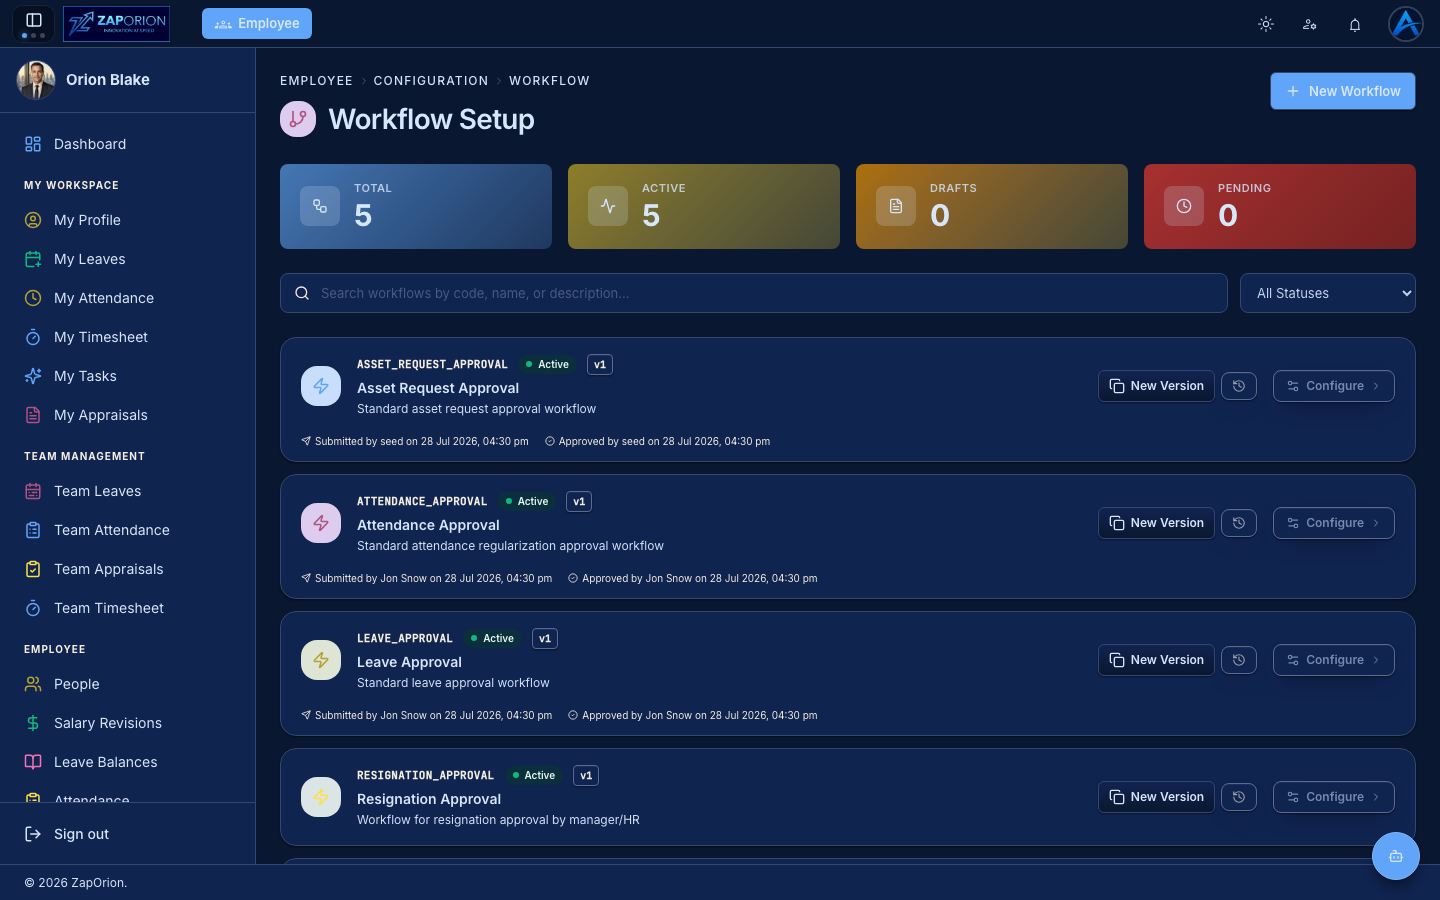
Task: Click the Salary Revisions dollar icon
Action: 33,723
